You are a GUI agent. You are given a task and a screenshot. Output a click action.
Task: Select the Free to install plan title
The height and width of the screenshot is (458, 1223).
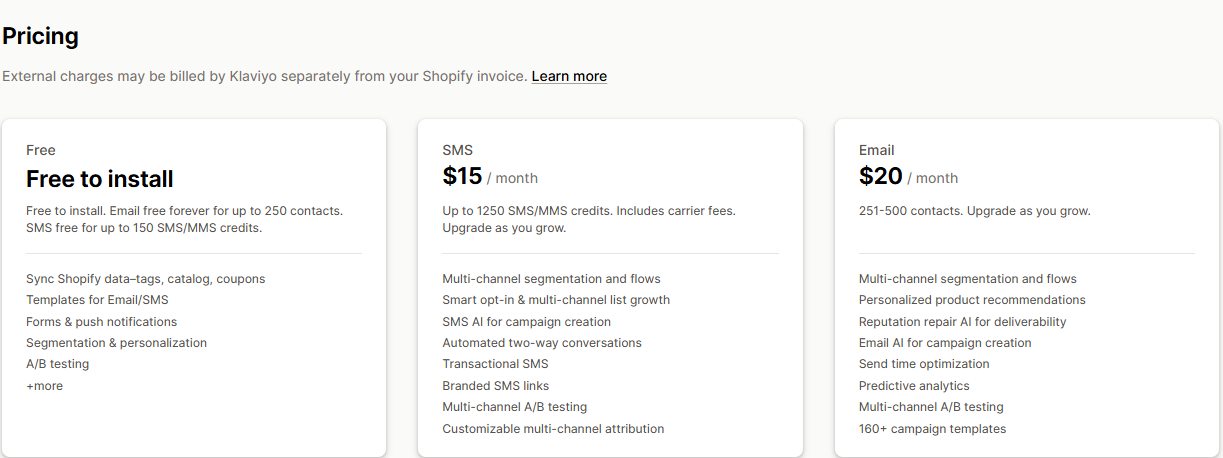click(100, 179)
